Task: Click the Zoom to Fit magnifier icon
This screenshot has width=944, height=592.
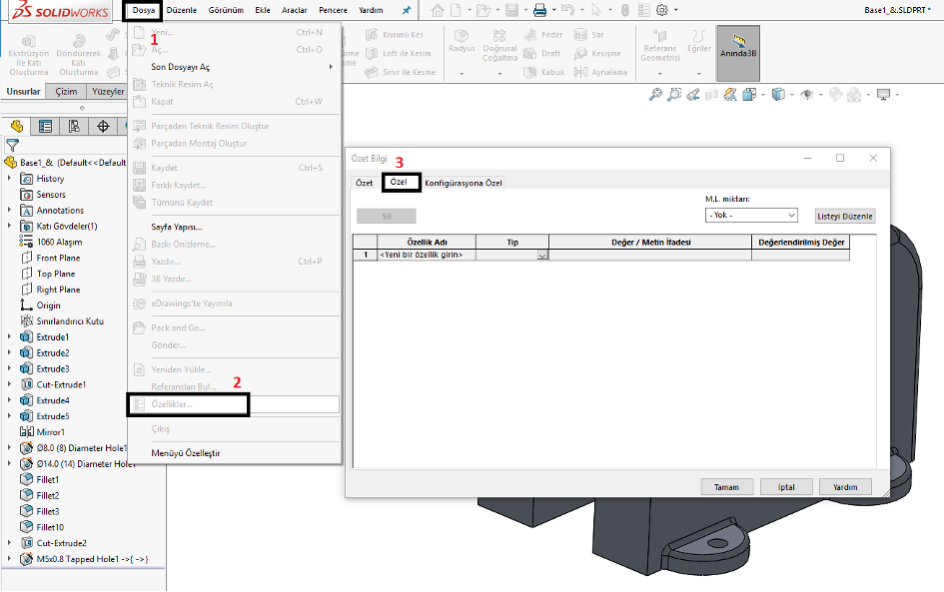Action: (x=655, y=95)
